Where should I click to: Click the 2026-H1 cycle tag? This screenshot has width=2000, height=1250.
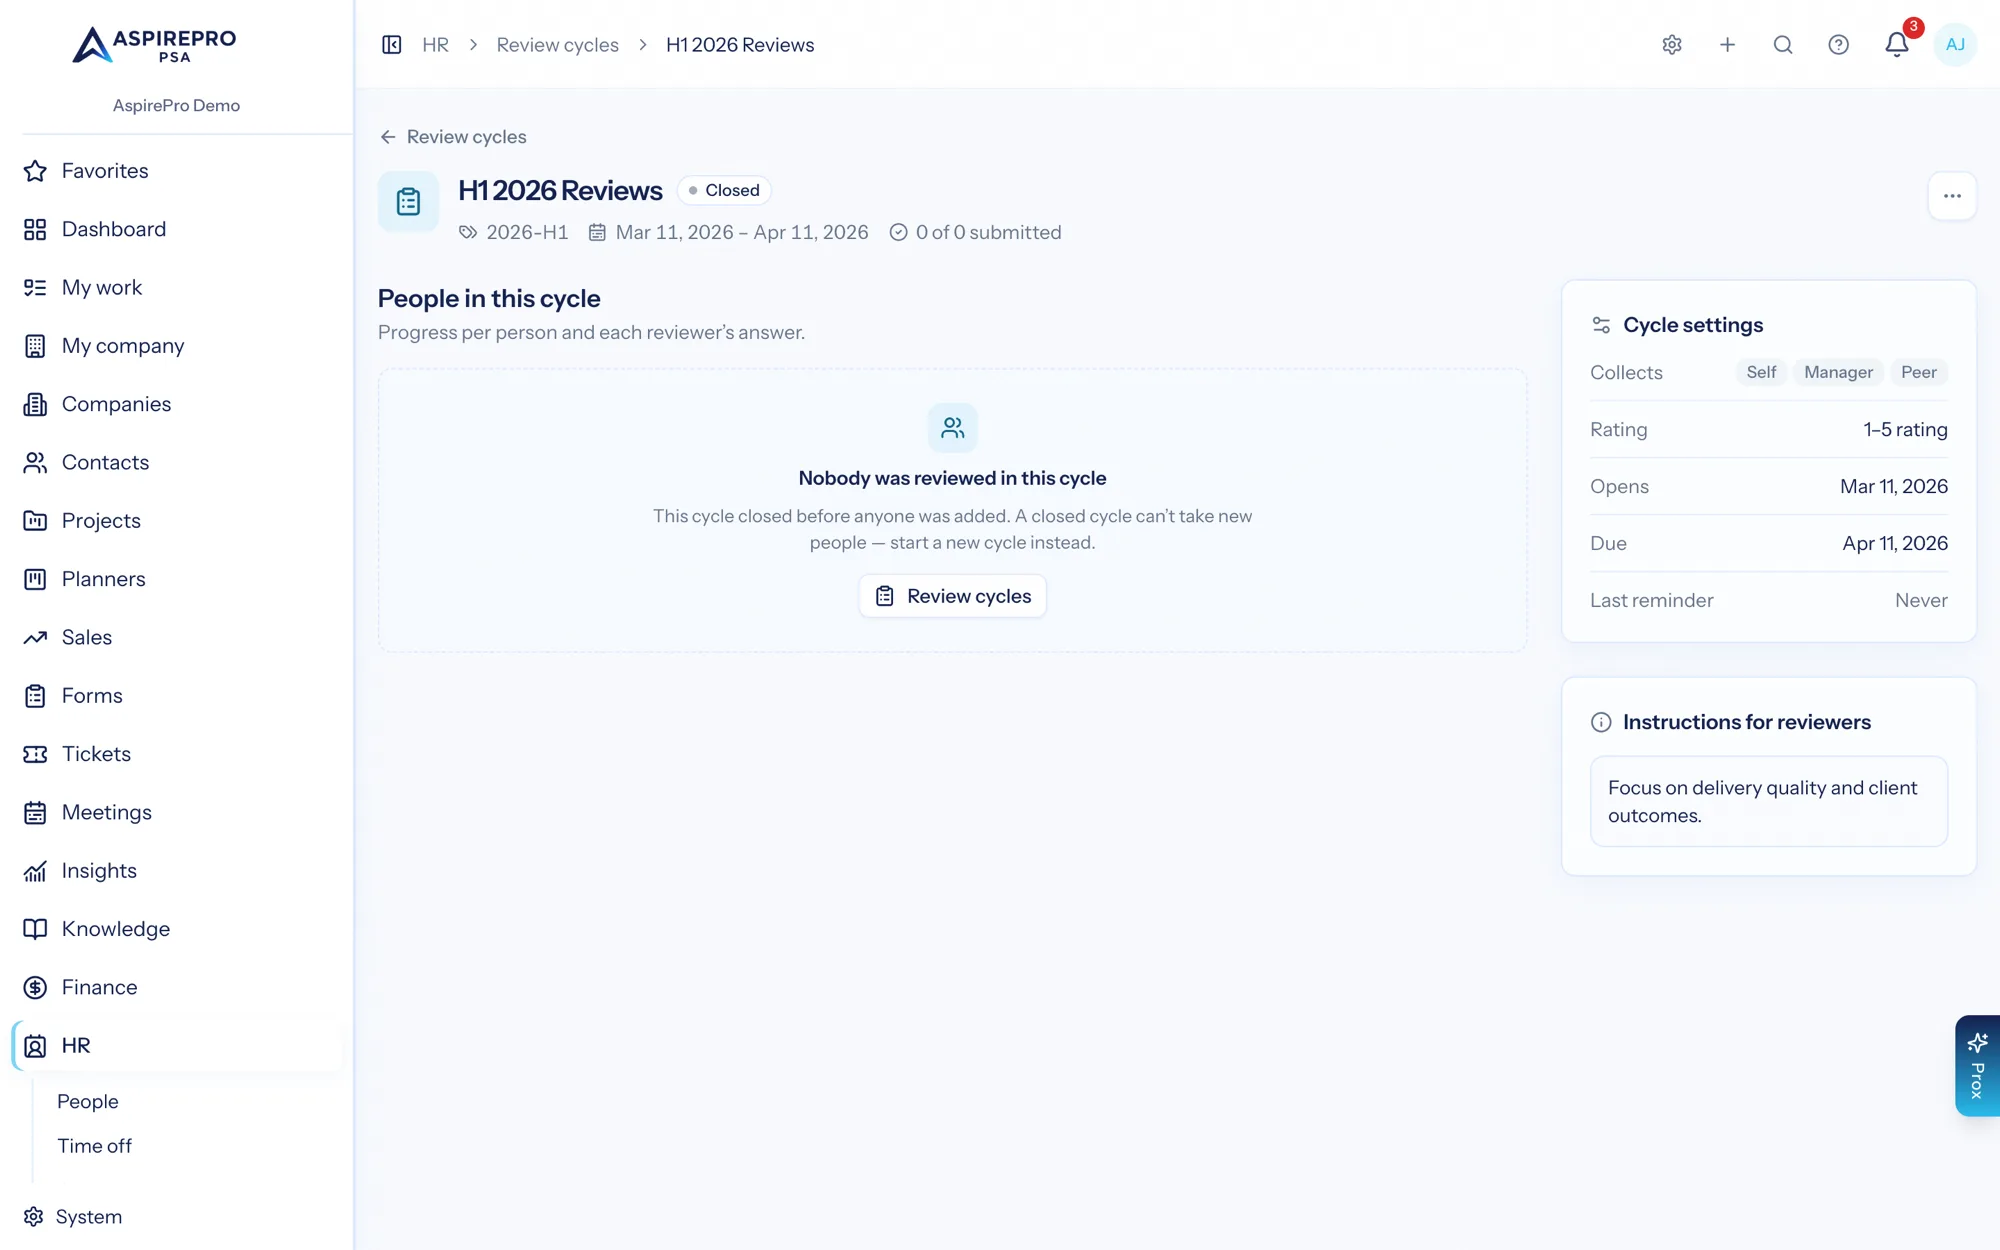click(x=514, y=232)
